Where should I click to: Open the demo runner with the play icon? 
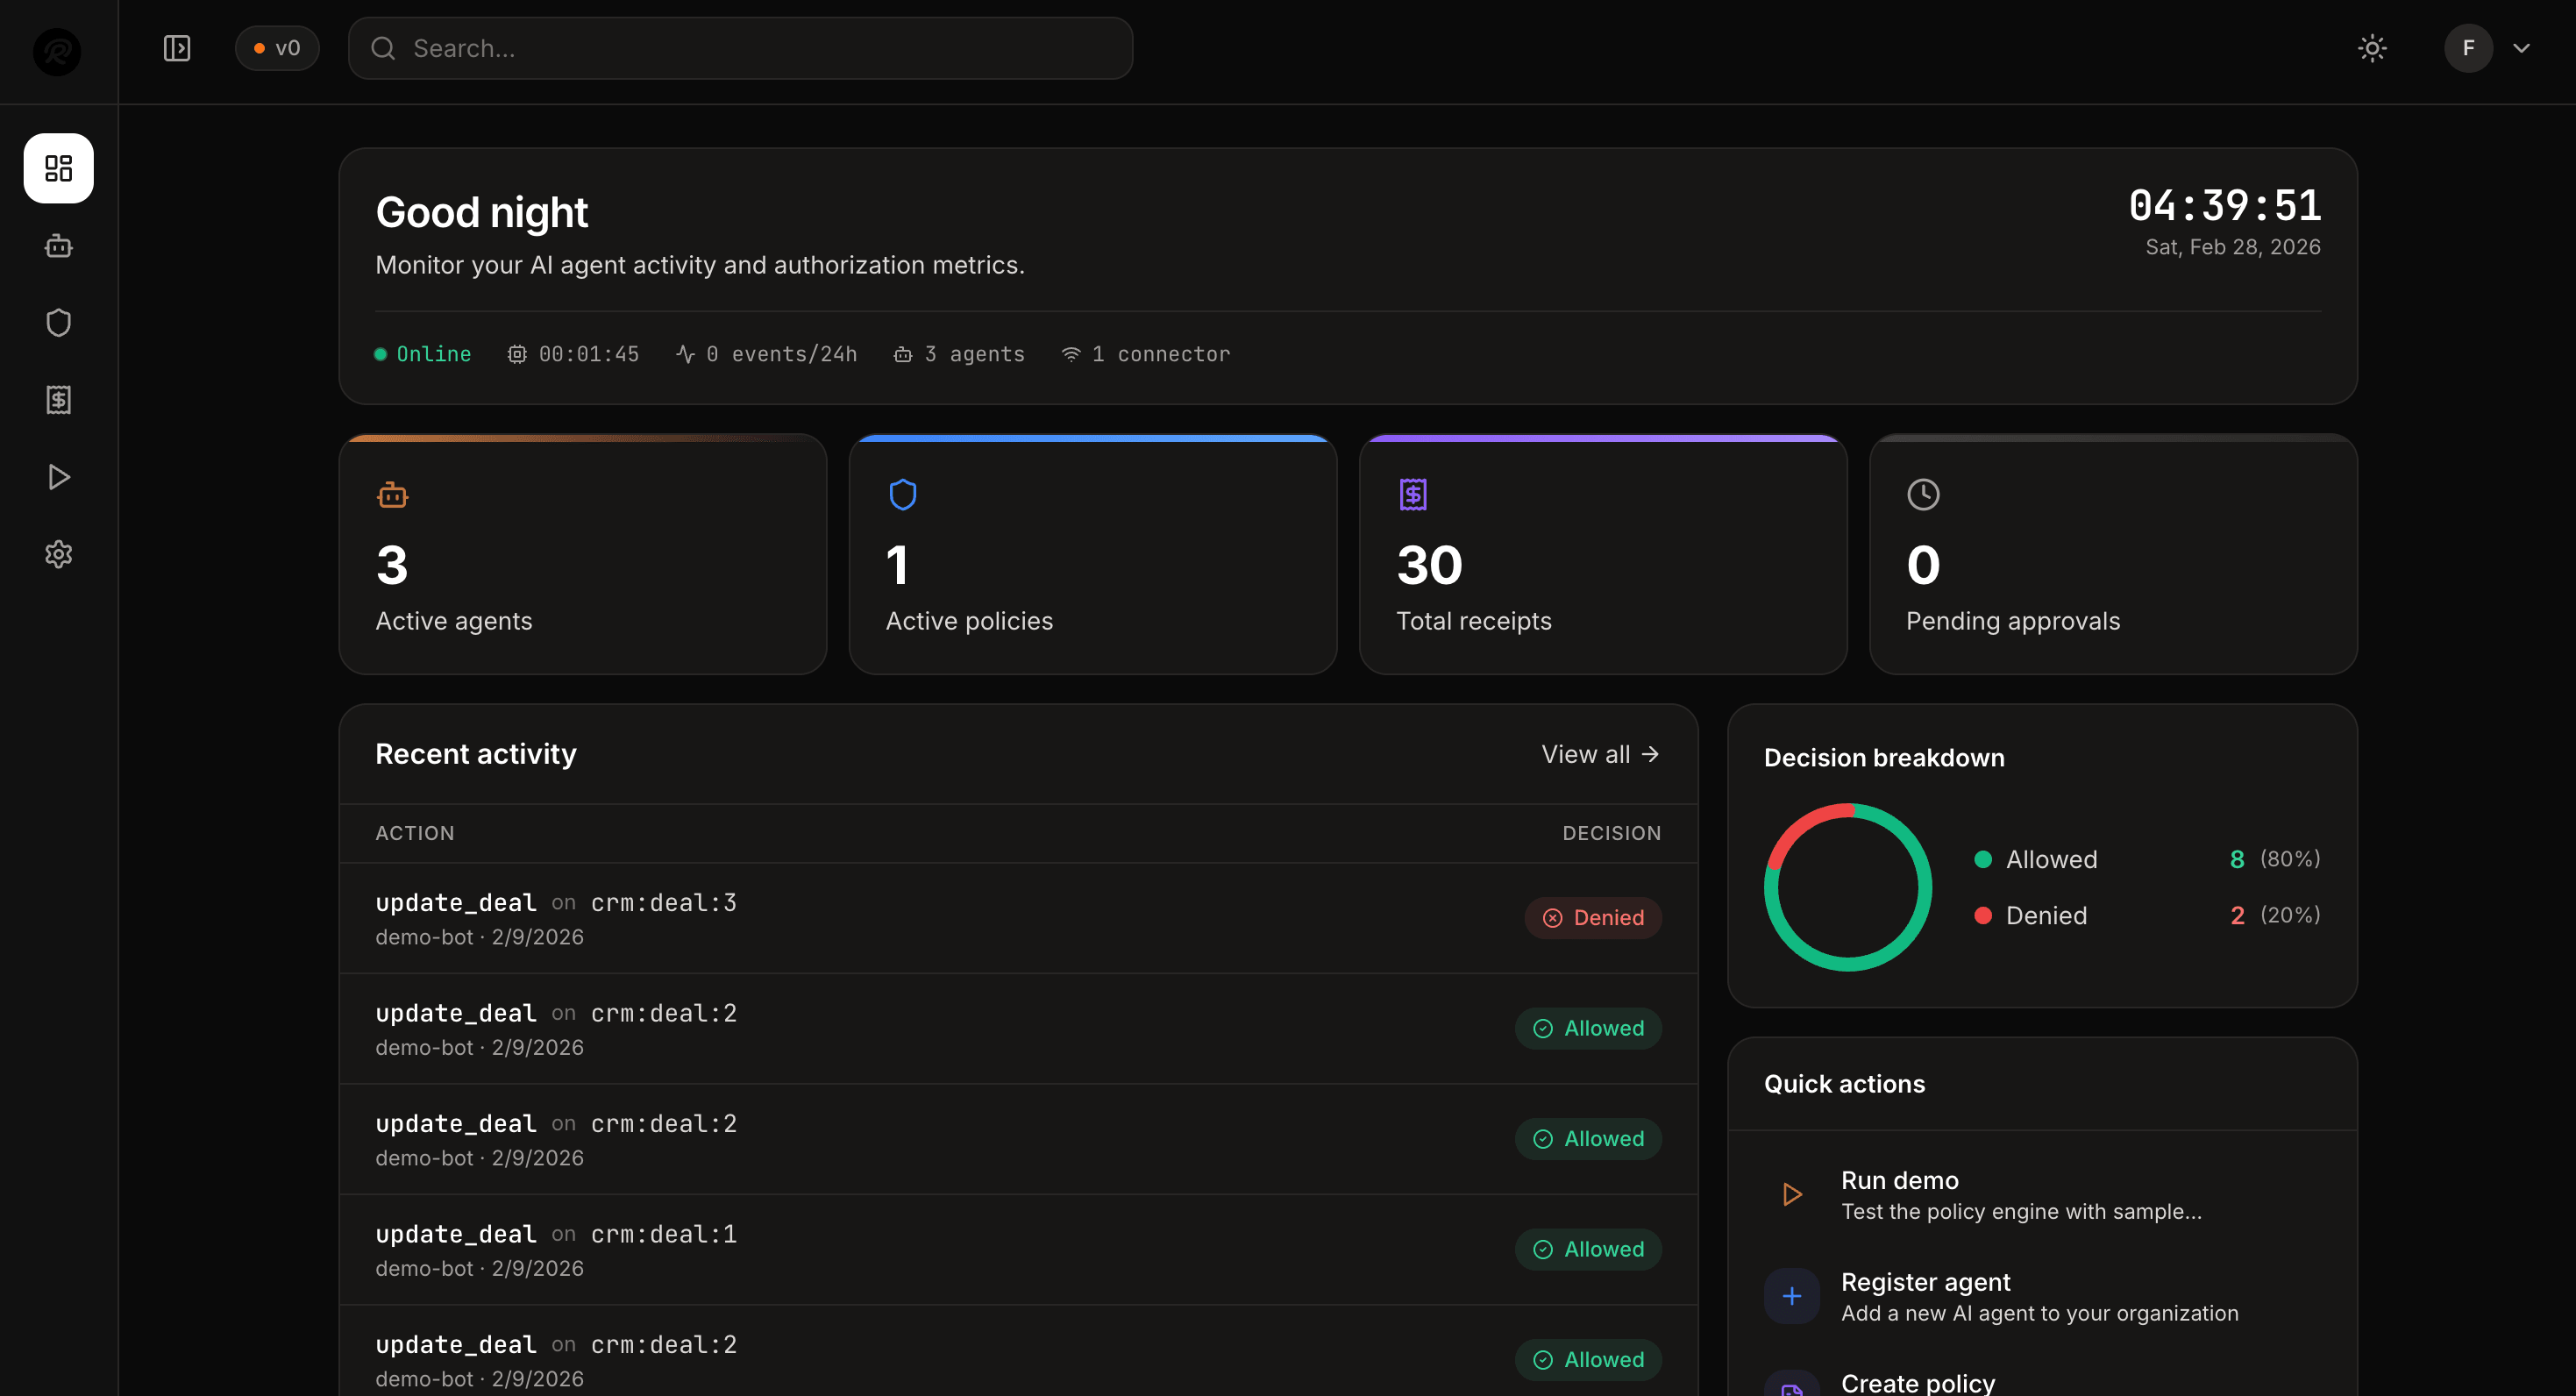[x=57, y=477]
